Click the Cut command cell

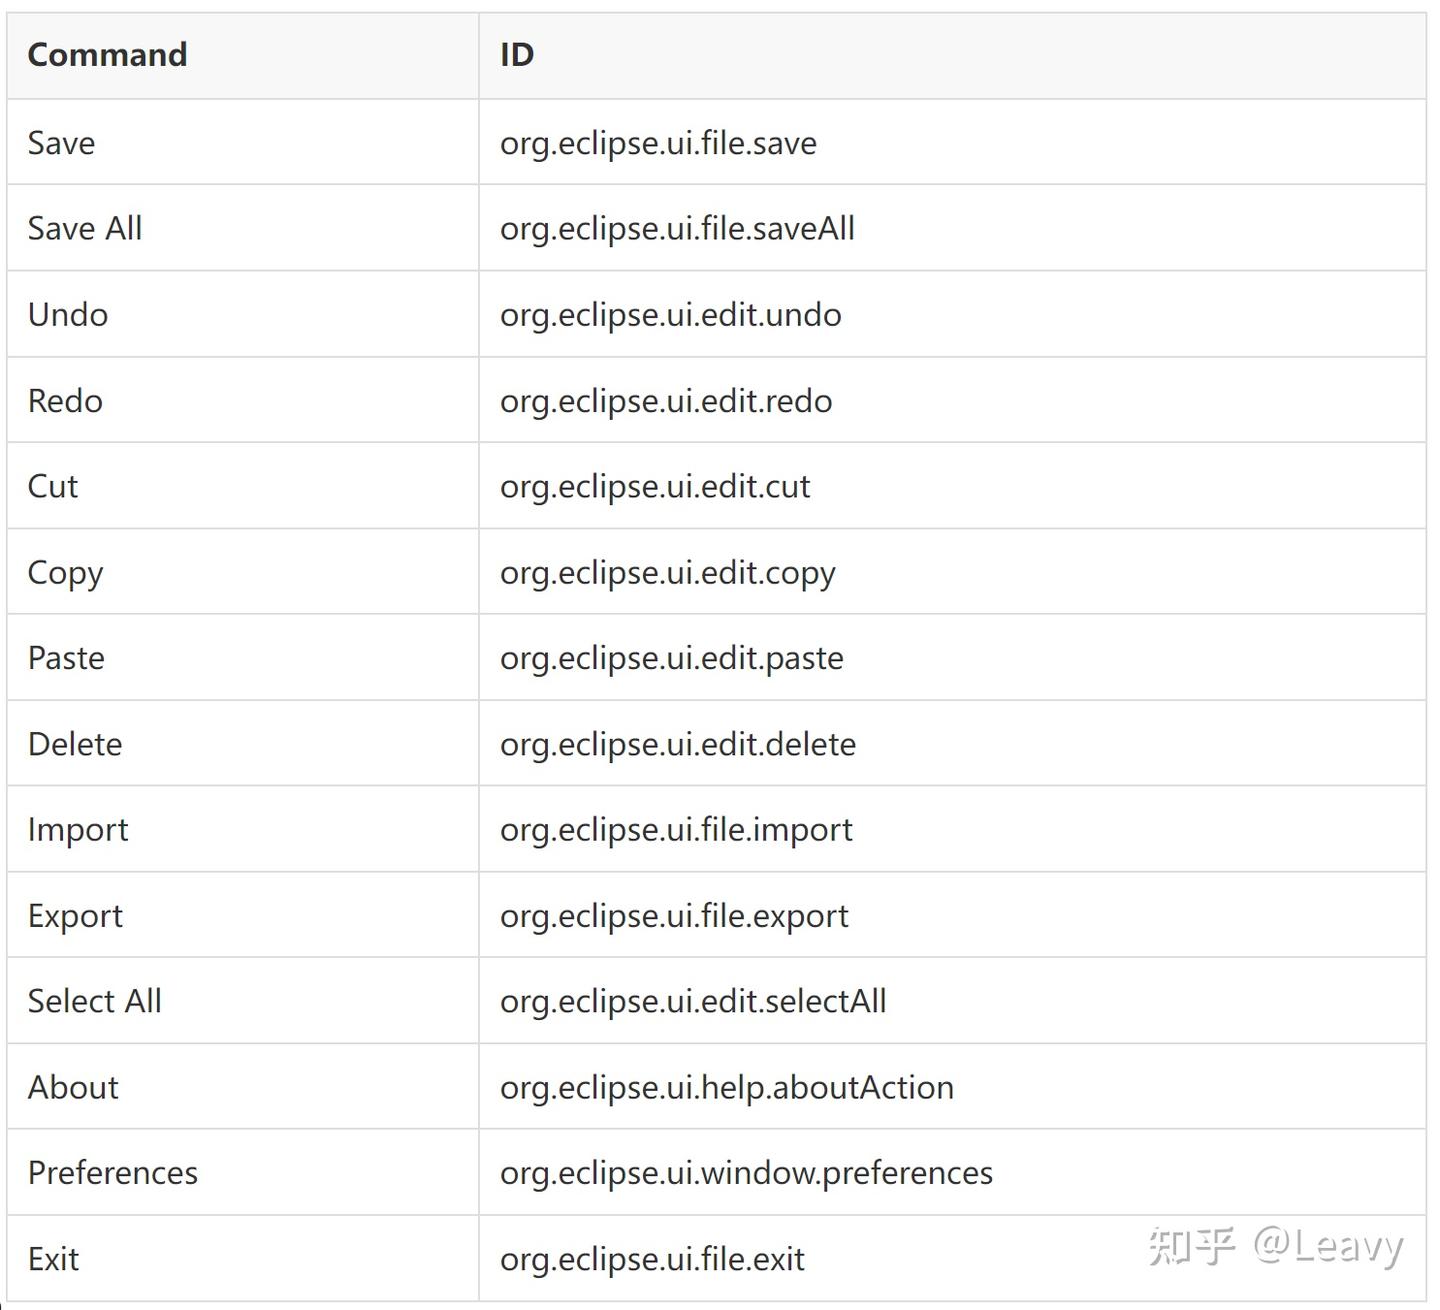pos(53,486)
